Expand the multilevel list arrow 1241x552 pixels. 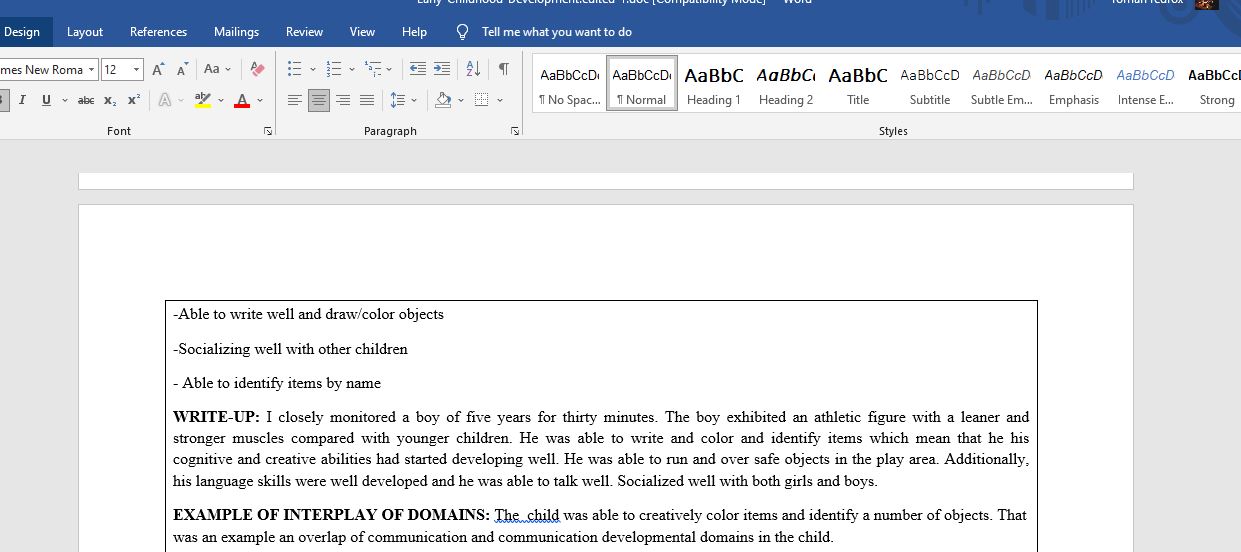click(x=390, y=70)
